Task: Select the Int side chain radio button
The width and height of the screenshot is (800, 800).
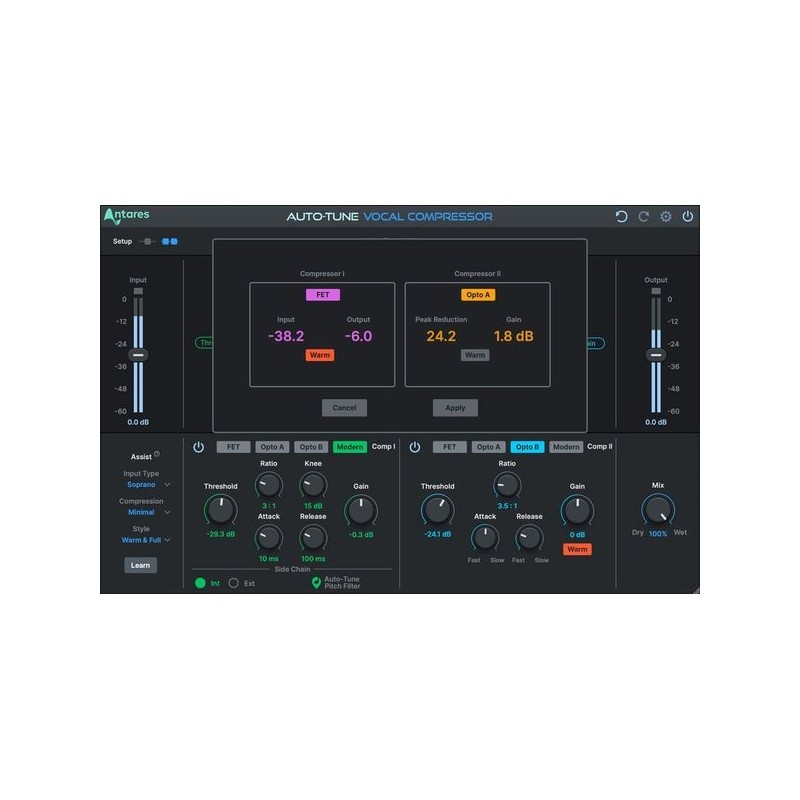Action: [199, 582]
